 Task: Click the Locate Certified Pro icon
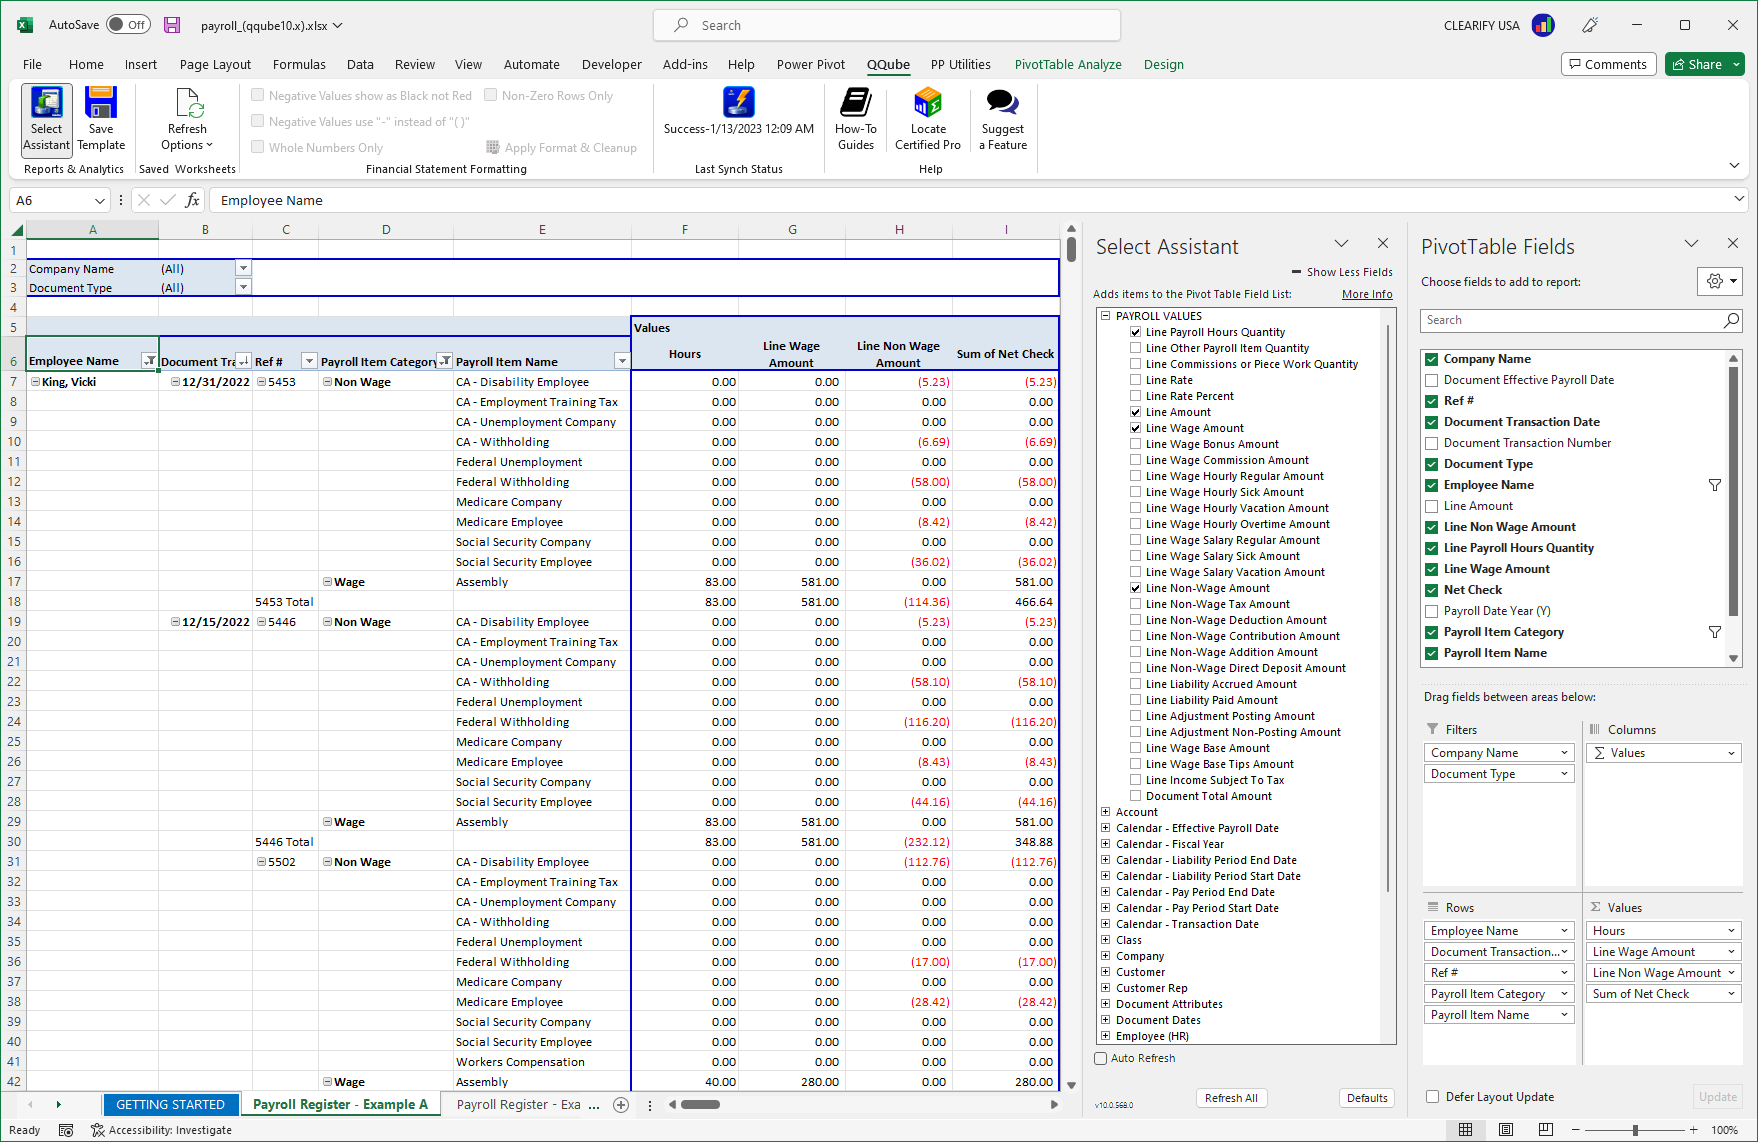click(x=927, y=118)
